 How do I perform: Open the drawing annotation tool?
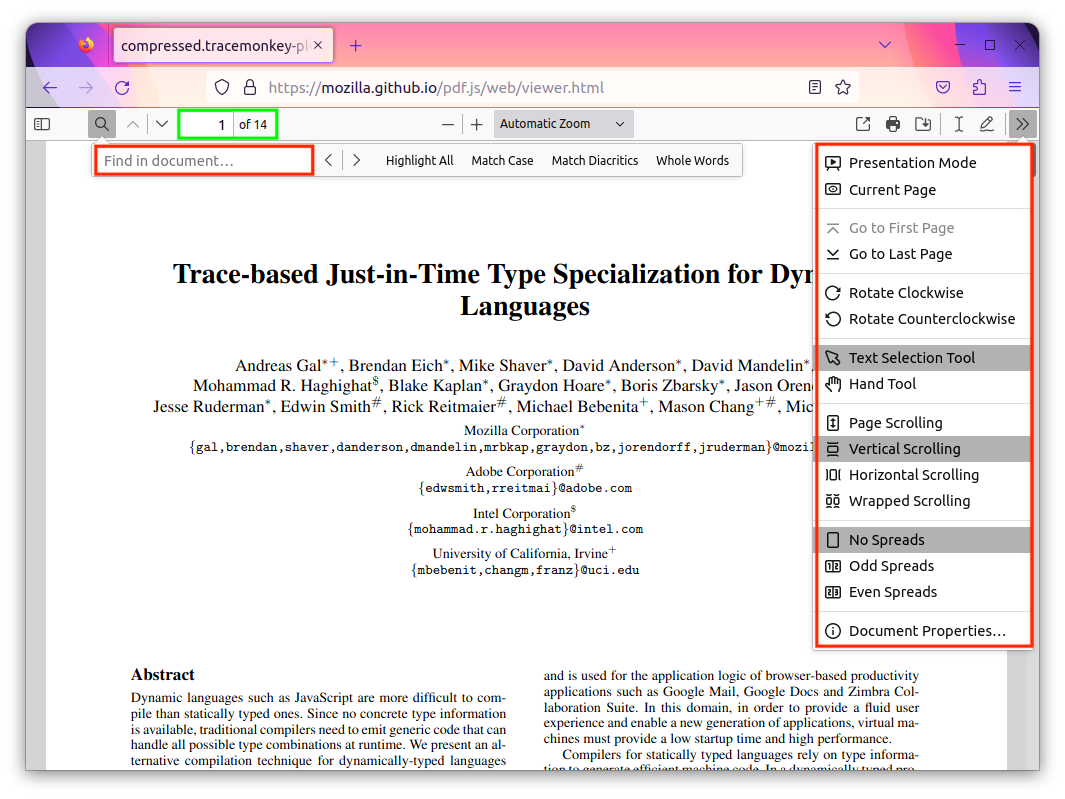pyautogui.click(x=988, y=123)
